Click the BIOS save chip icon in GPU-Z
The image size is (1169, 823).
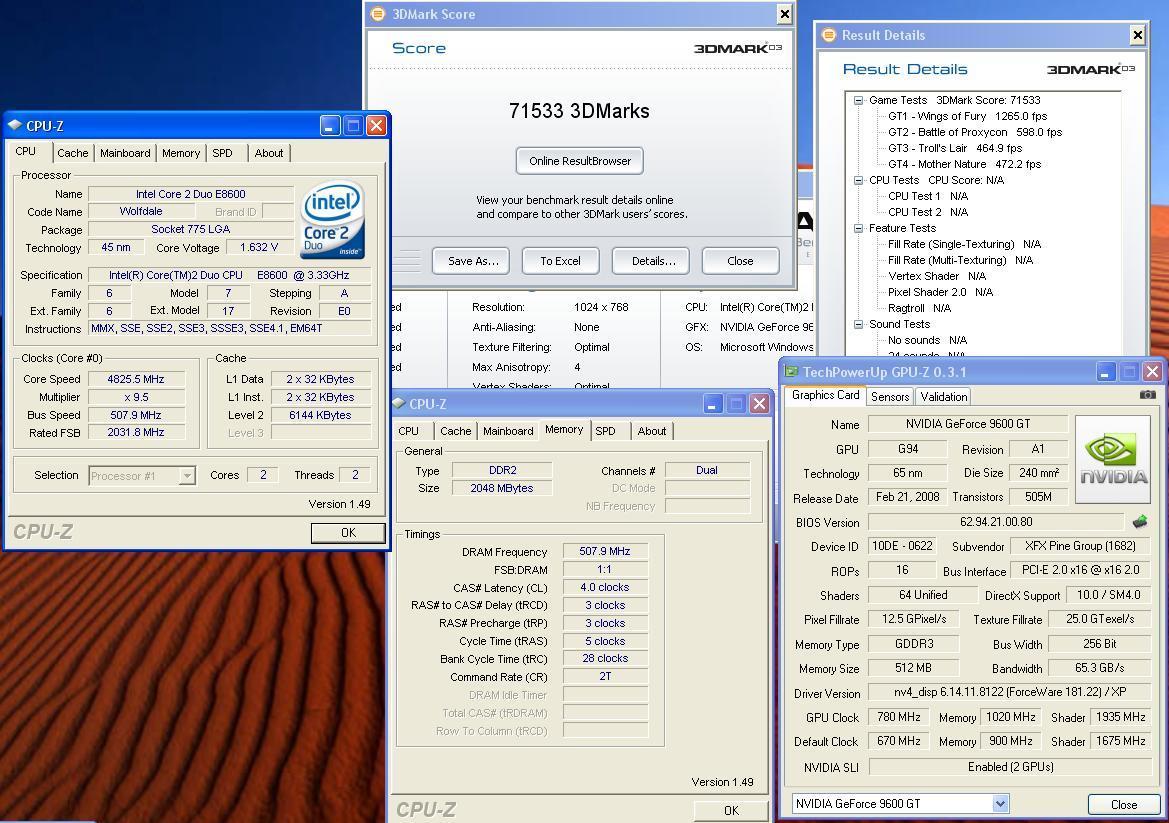coord(1140,521)
